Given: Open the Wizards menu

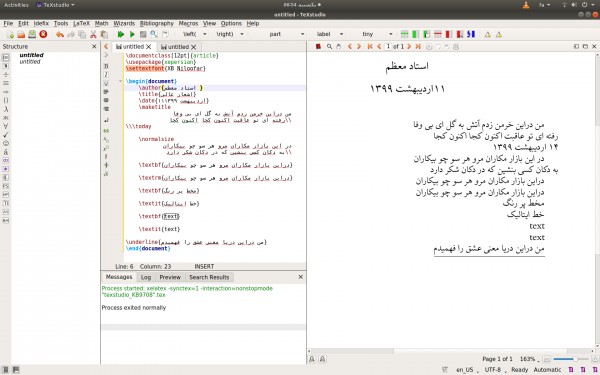Looking at the screenshot, I should (124, 23).
